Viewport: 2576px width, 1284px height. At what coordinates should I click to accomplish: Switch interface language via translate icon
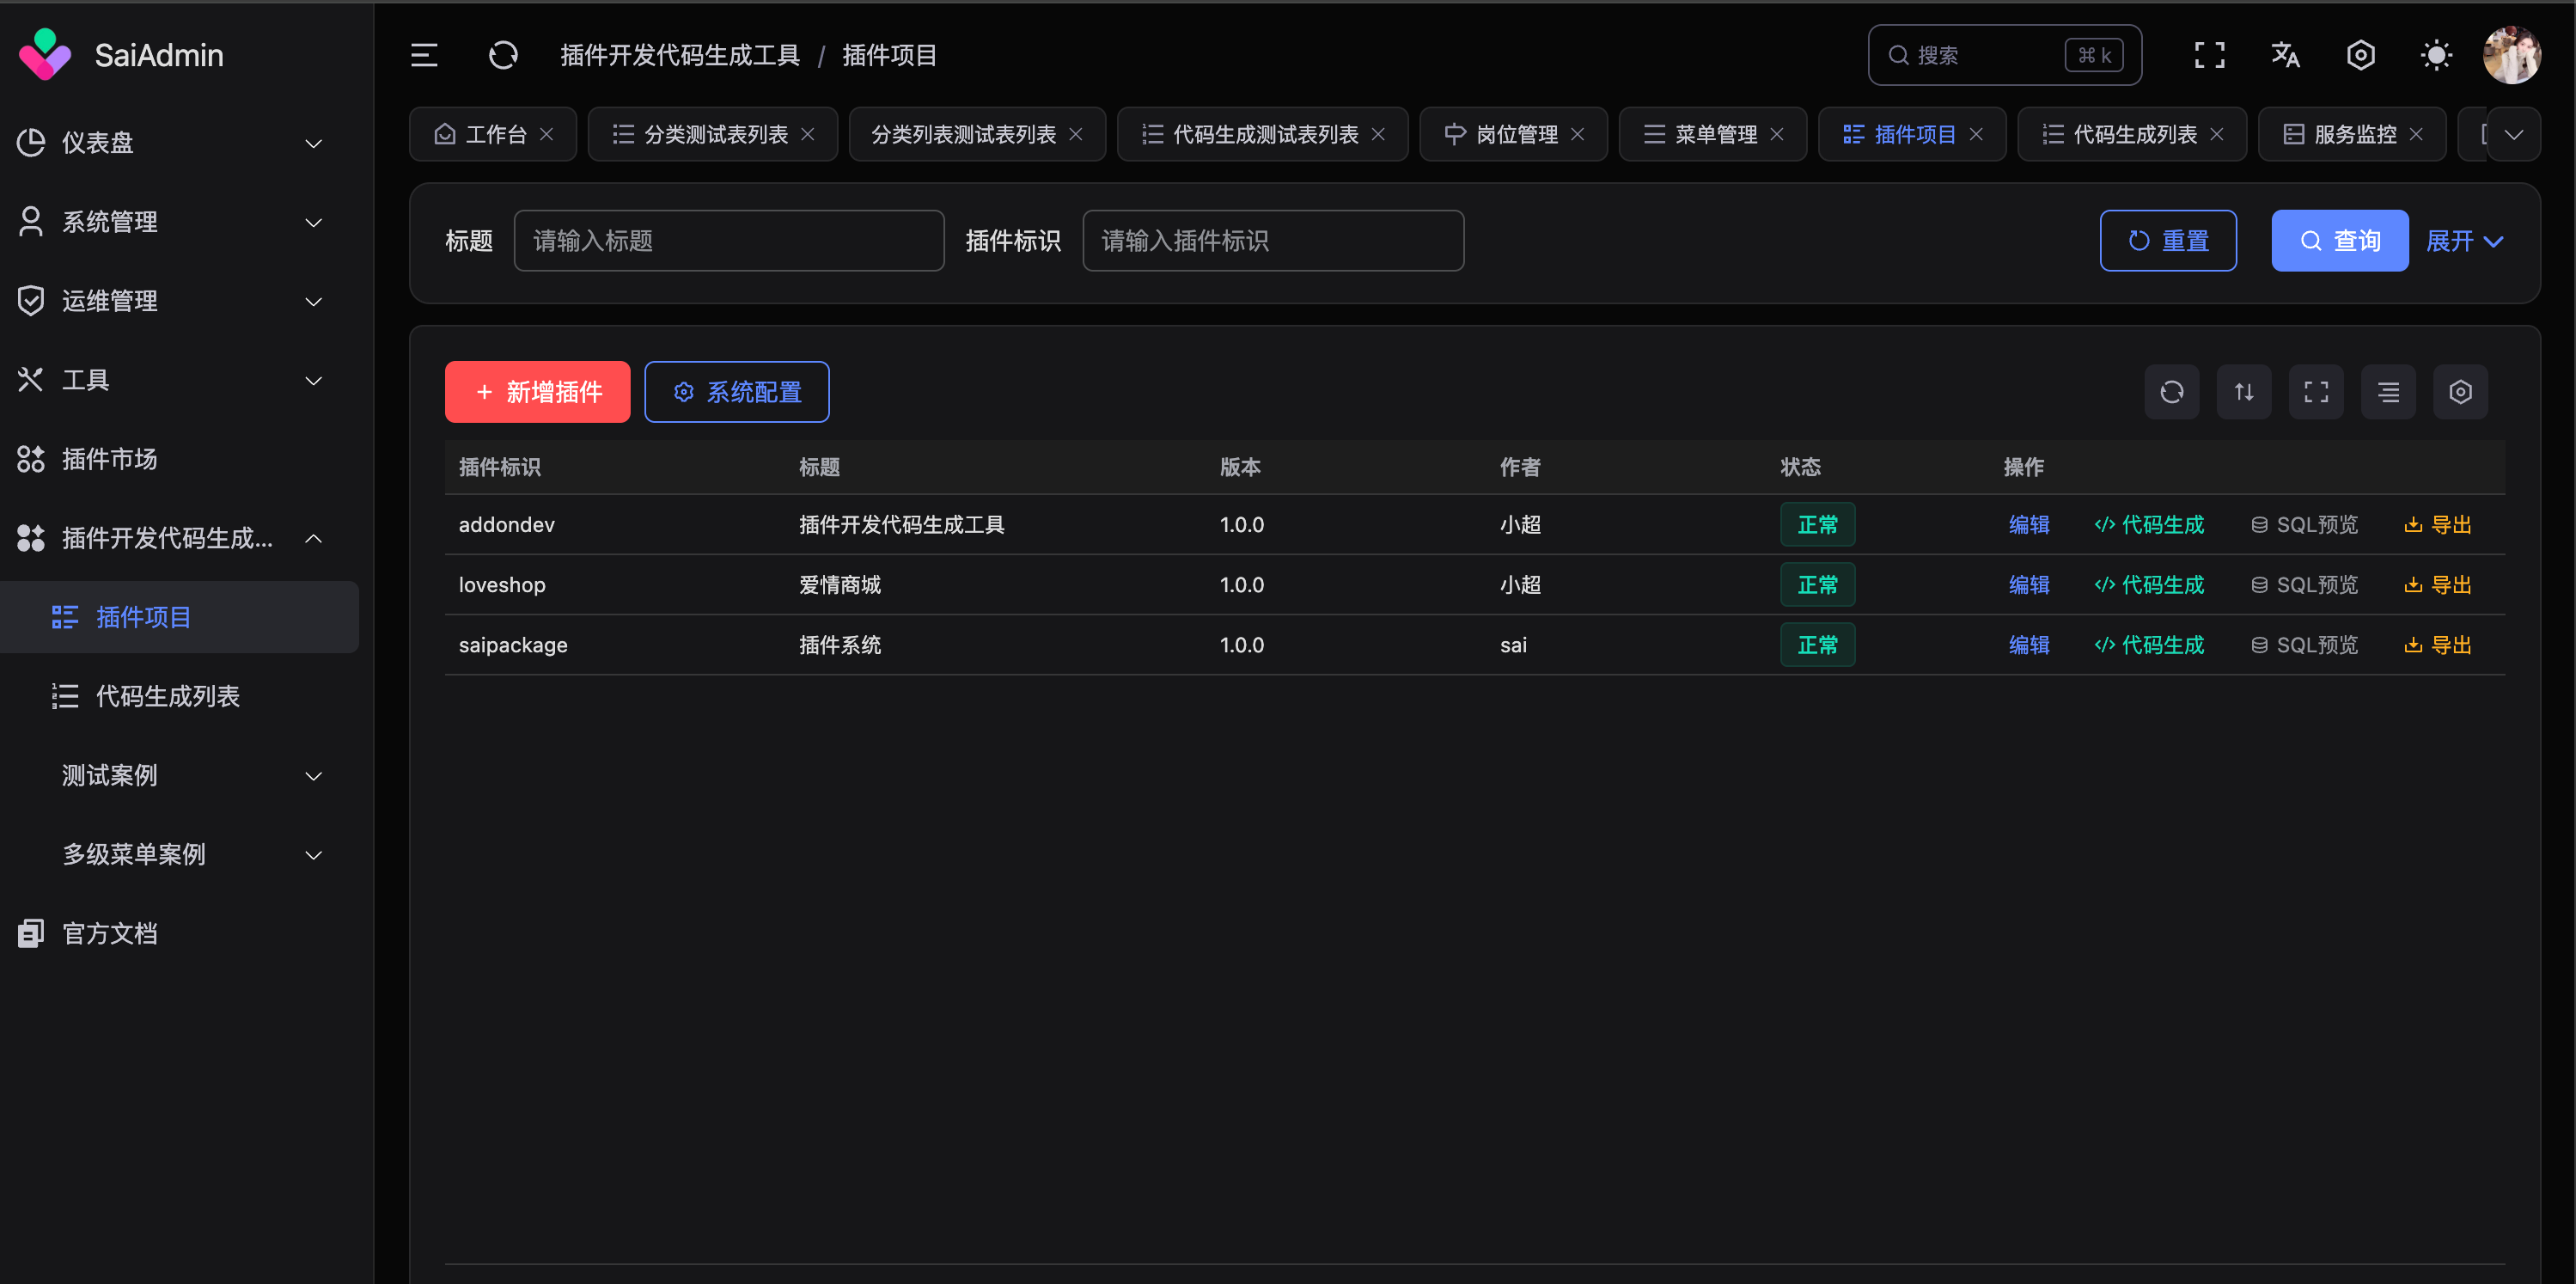coord(2285,55)
